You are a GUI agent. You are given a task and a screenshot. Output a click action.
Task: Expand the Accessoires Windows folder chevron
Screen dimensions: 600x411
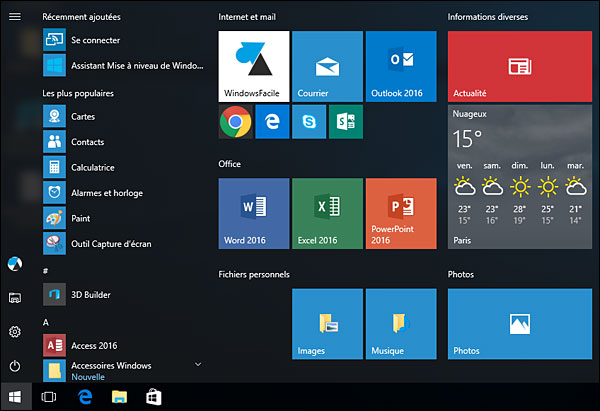198,364
